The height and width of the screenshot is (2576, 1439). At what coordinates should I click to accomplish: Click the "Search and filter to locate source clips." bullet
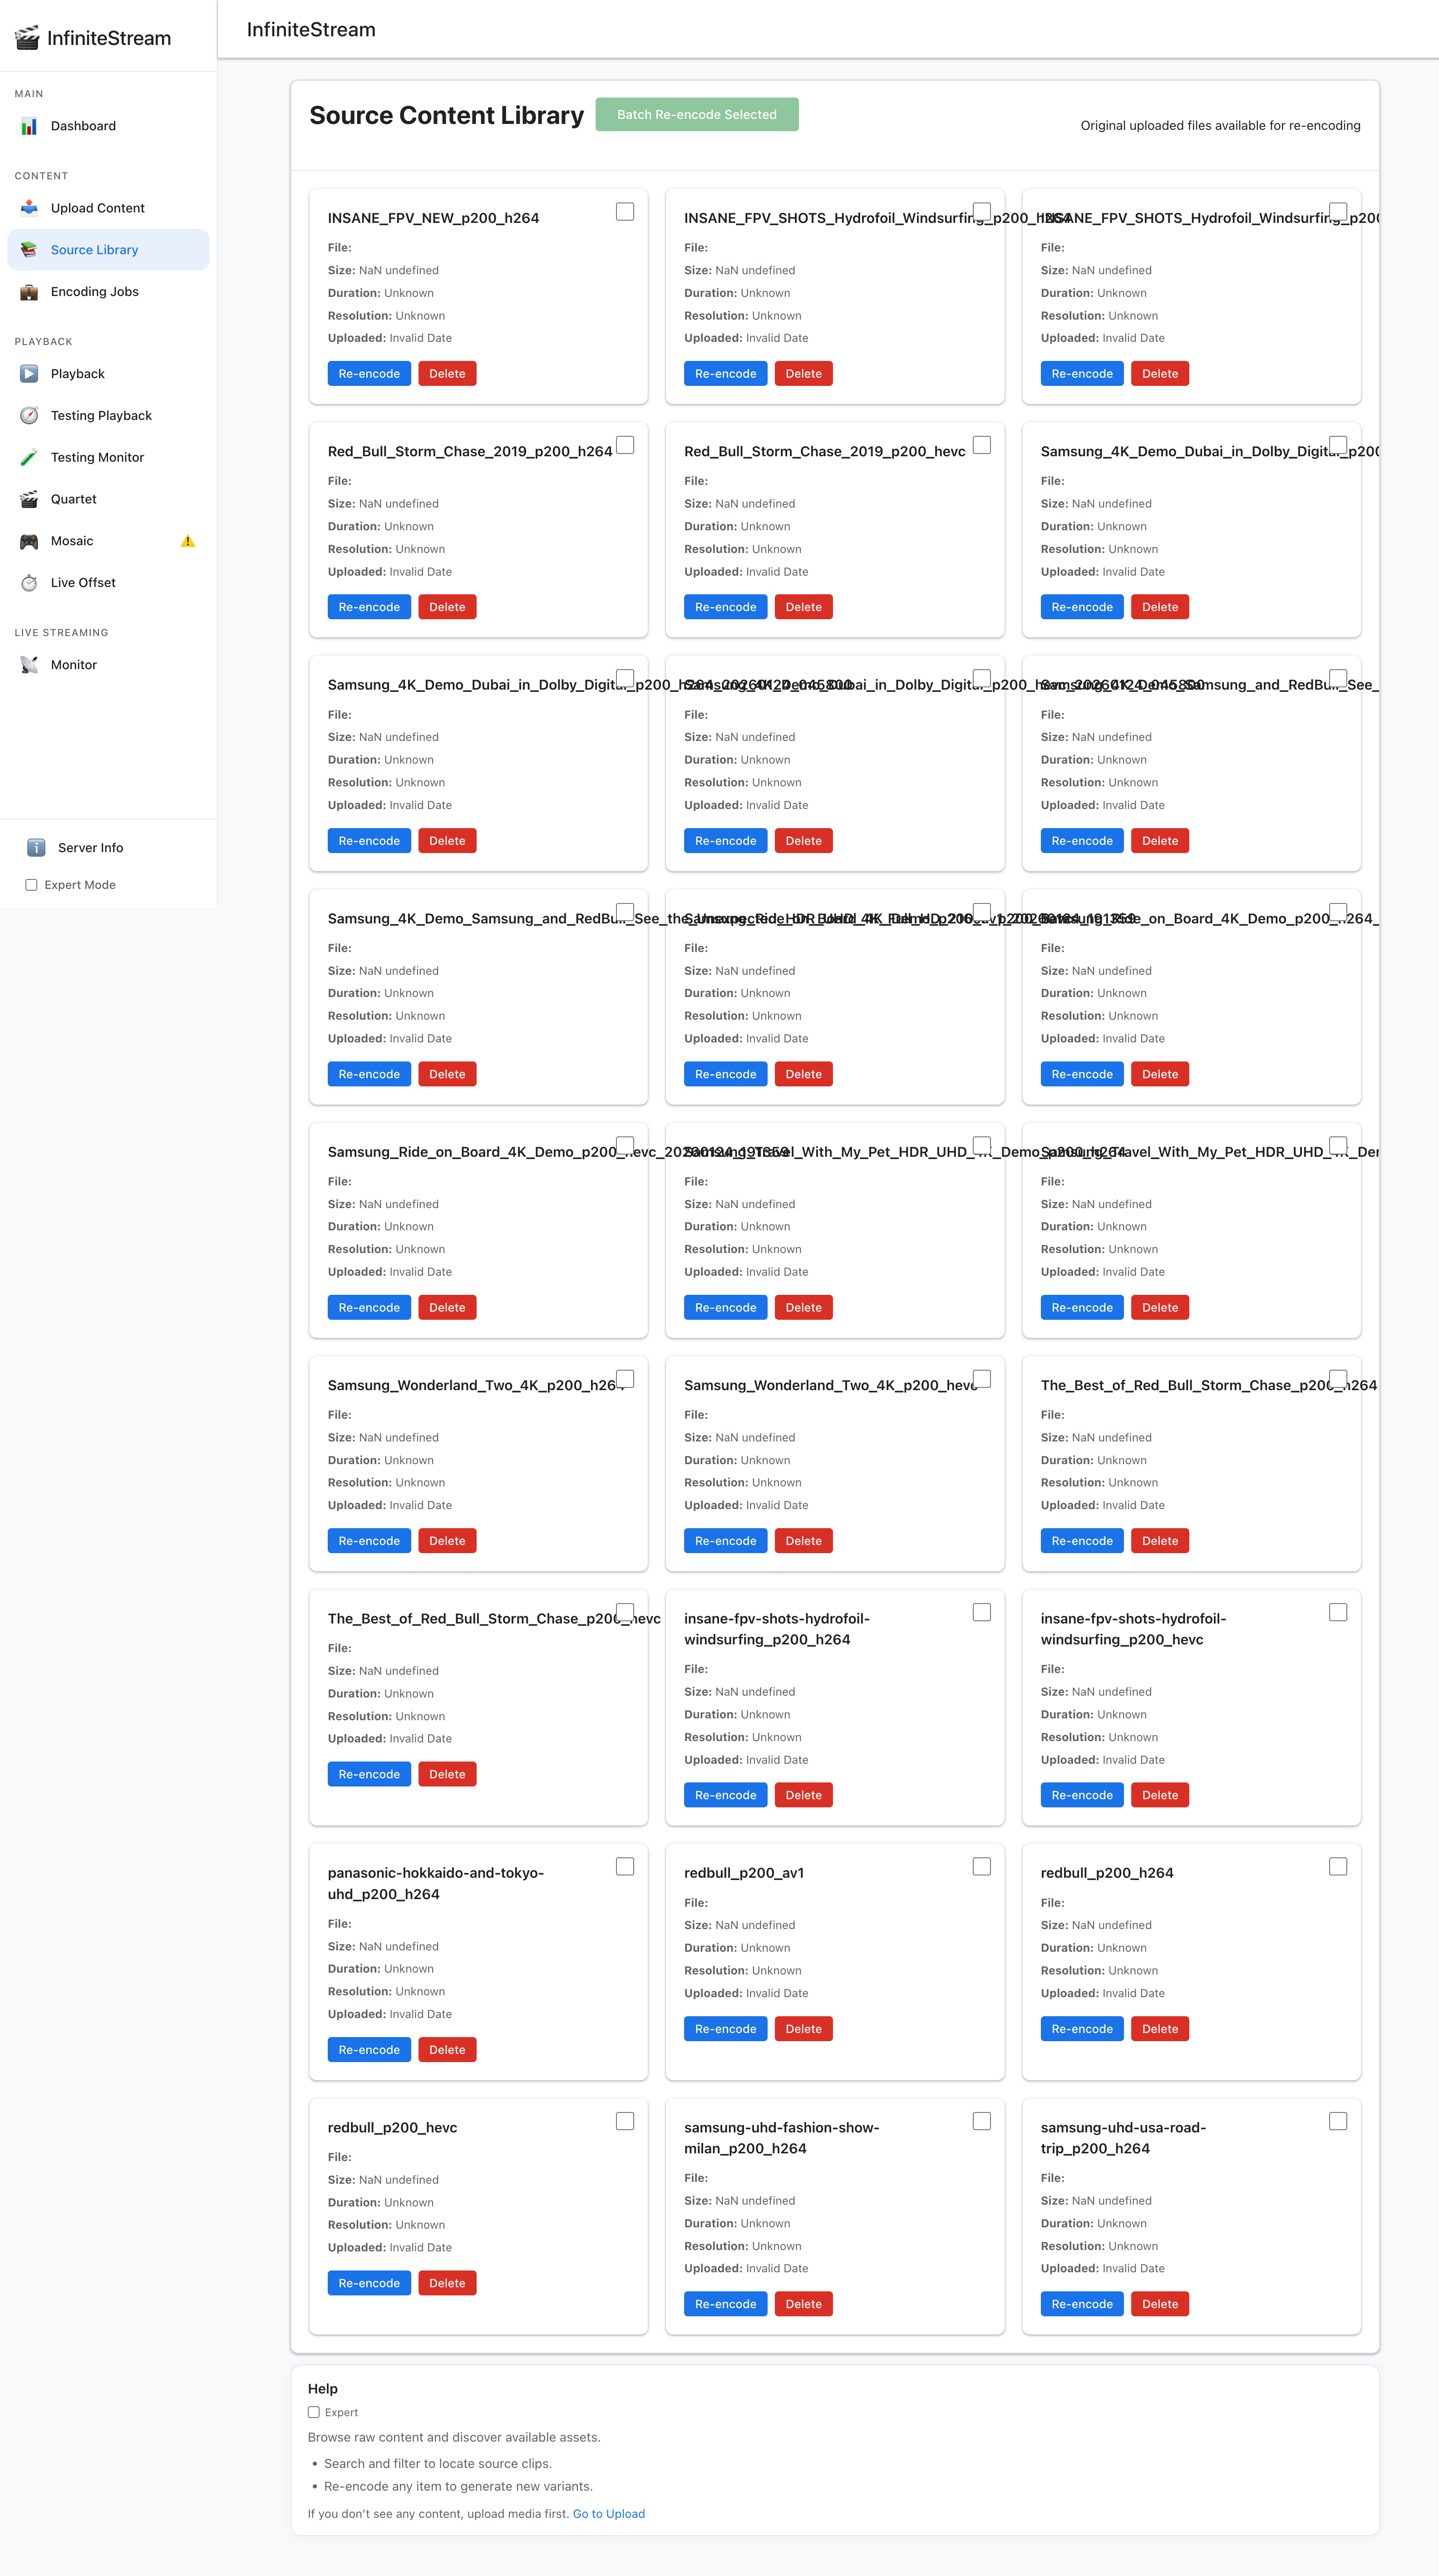(438, 2464)
